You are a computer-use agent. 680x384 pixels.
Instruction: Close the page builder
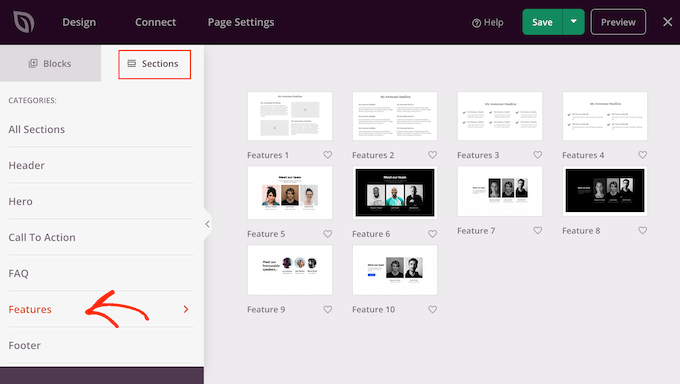(667, 22)
